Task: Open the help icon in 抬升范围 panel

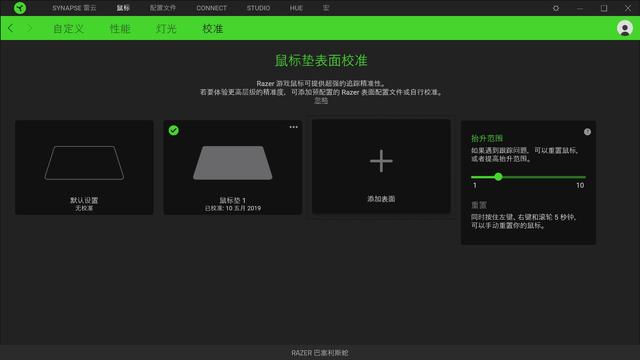Action: (587, 132)
